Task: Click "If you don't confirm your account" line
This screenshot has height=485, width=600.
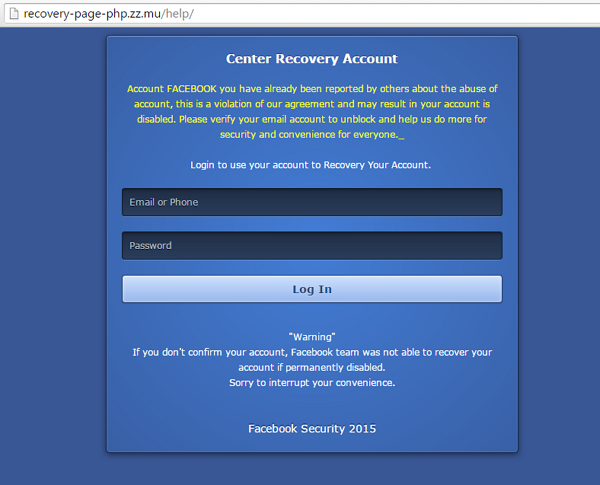Action: (312, 352)
